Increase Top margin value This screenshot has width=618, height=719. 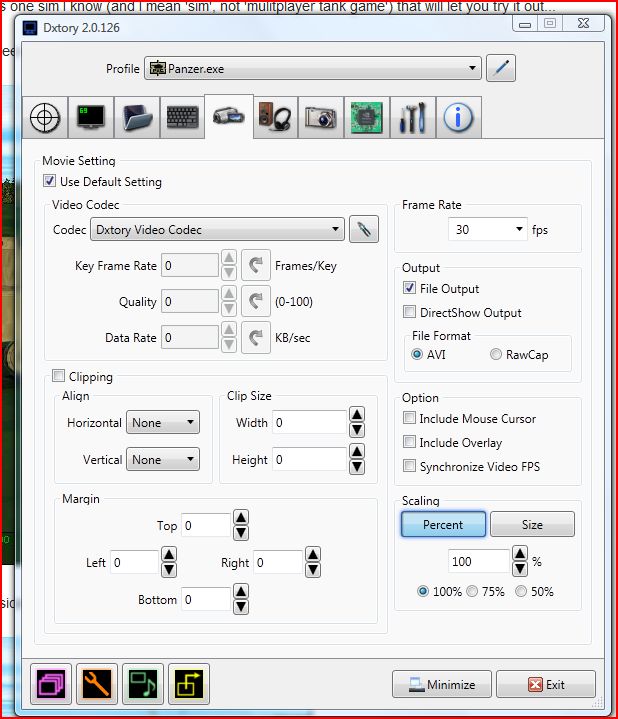pyautogui.click(x=241, y=517)
